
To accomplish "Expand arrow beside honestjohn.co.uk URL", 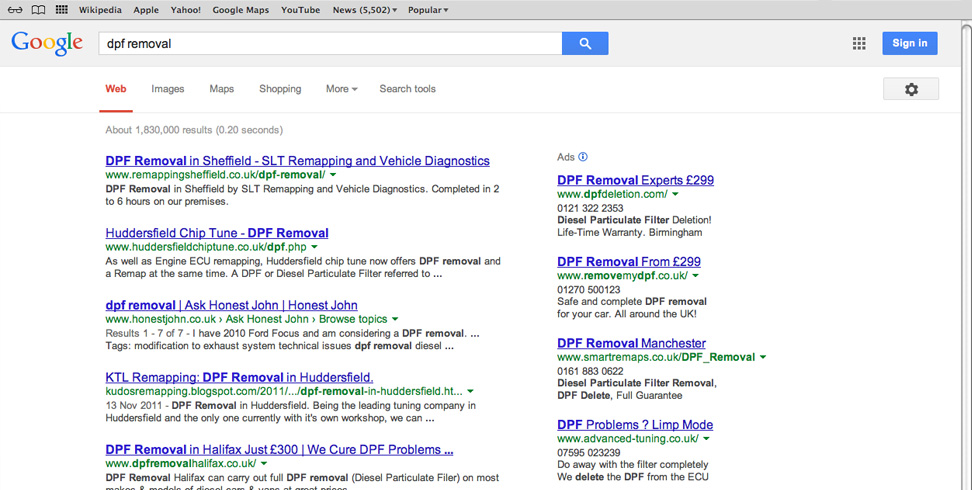I will [394, 319].
